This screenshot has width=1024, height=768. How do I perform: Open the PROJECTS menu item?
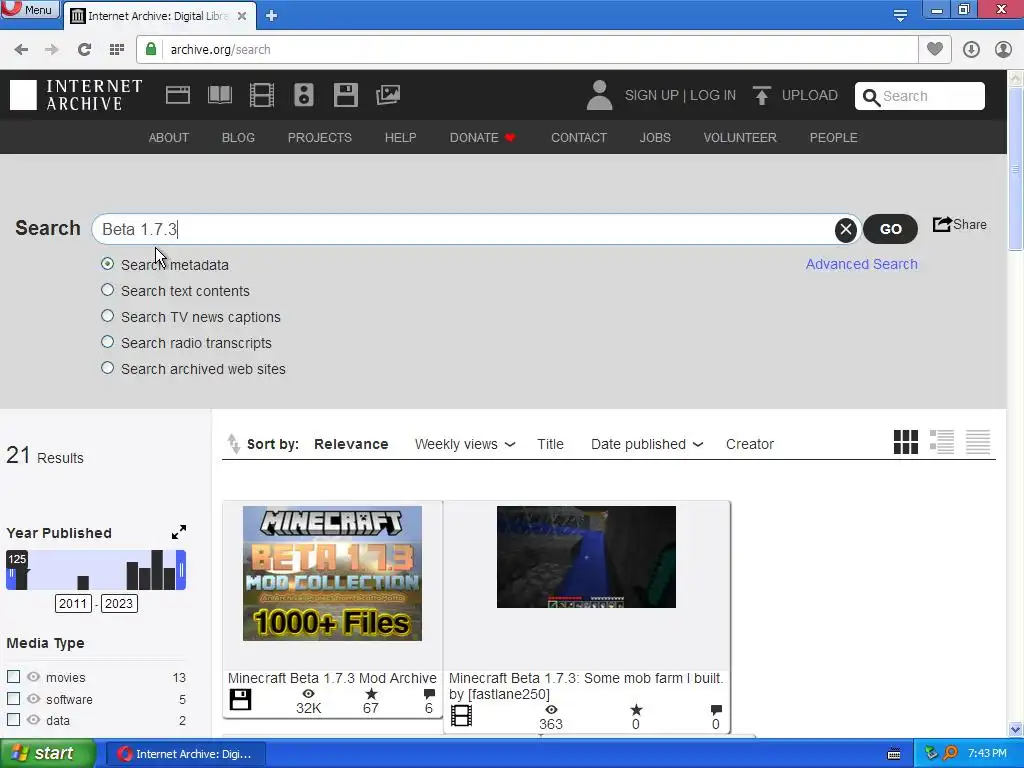(320, 138)
